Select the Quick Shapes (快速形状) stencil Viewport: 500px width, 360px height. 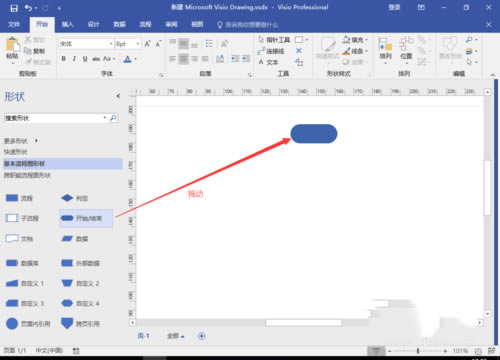(x=16, y=152)
